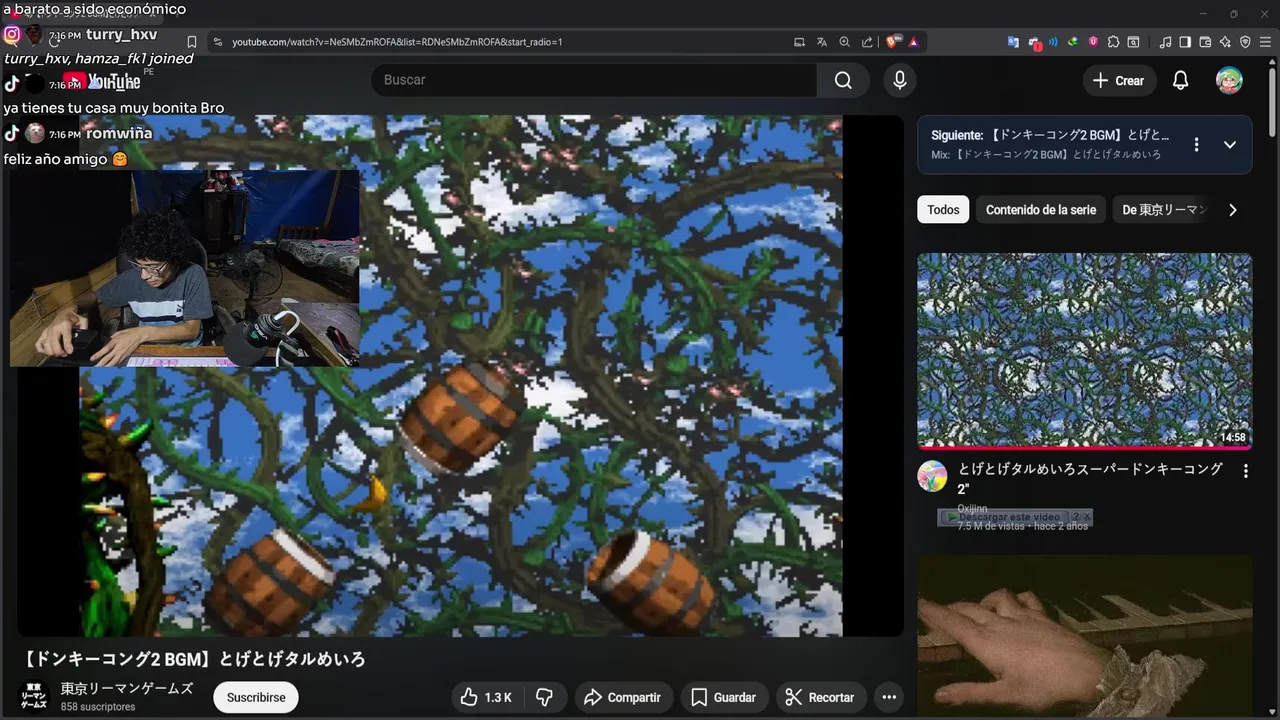Image resolution: width=1280 pixels, height=720 pixels.
Task: Click Descargar este video overlay button
Action: click(x=1004, y=517)
